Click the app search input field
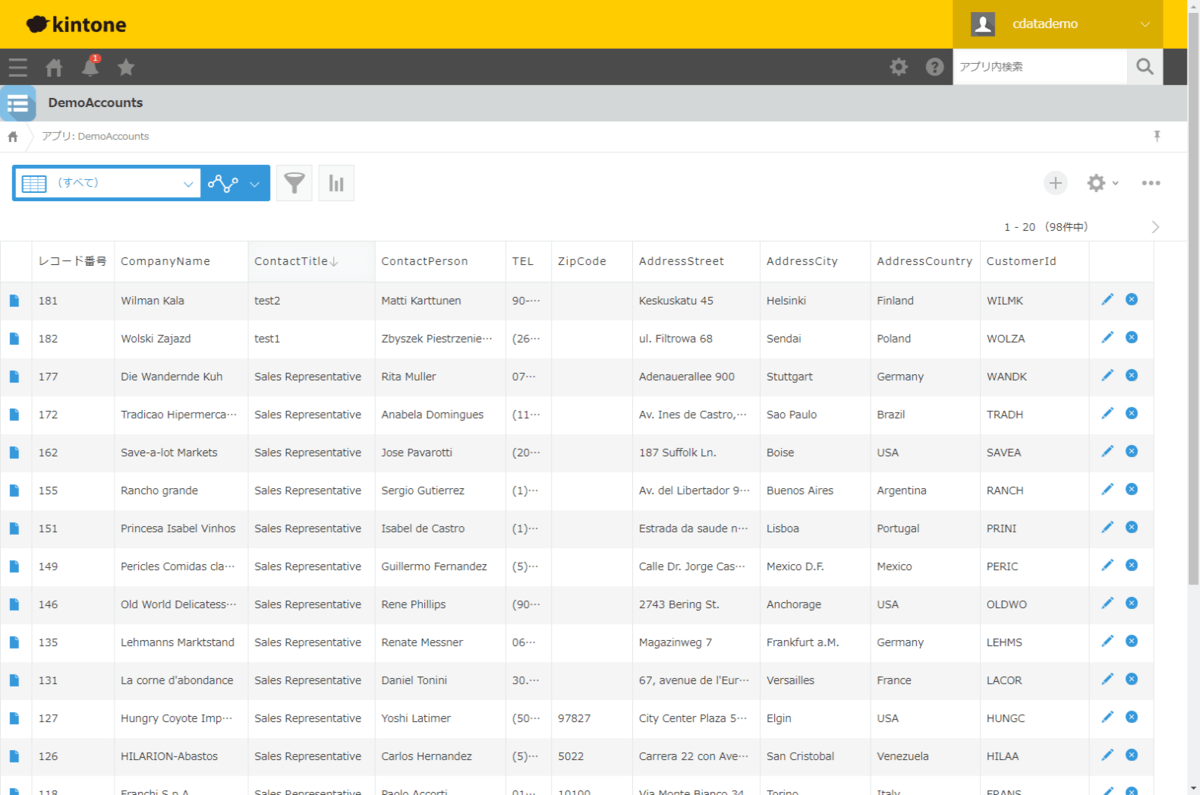The image size is (1200, 795). (1039, 67)
